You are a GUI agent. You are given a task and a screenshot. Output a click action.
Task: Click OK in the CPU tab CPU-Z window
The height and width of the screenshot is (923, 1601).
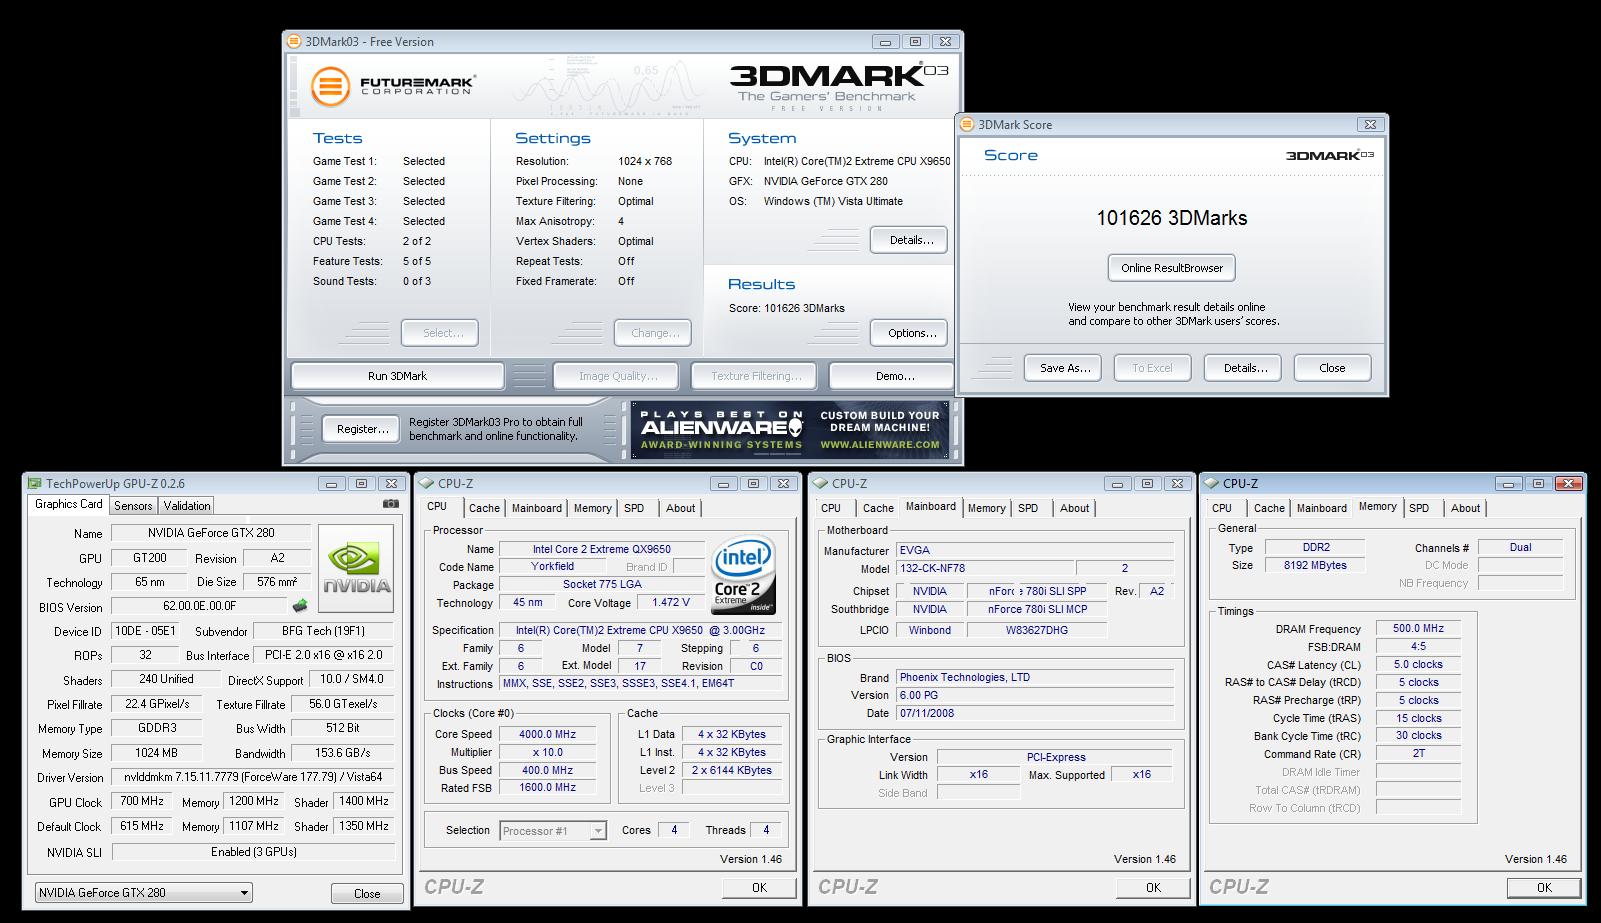(x=759, y=887)
